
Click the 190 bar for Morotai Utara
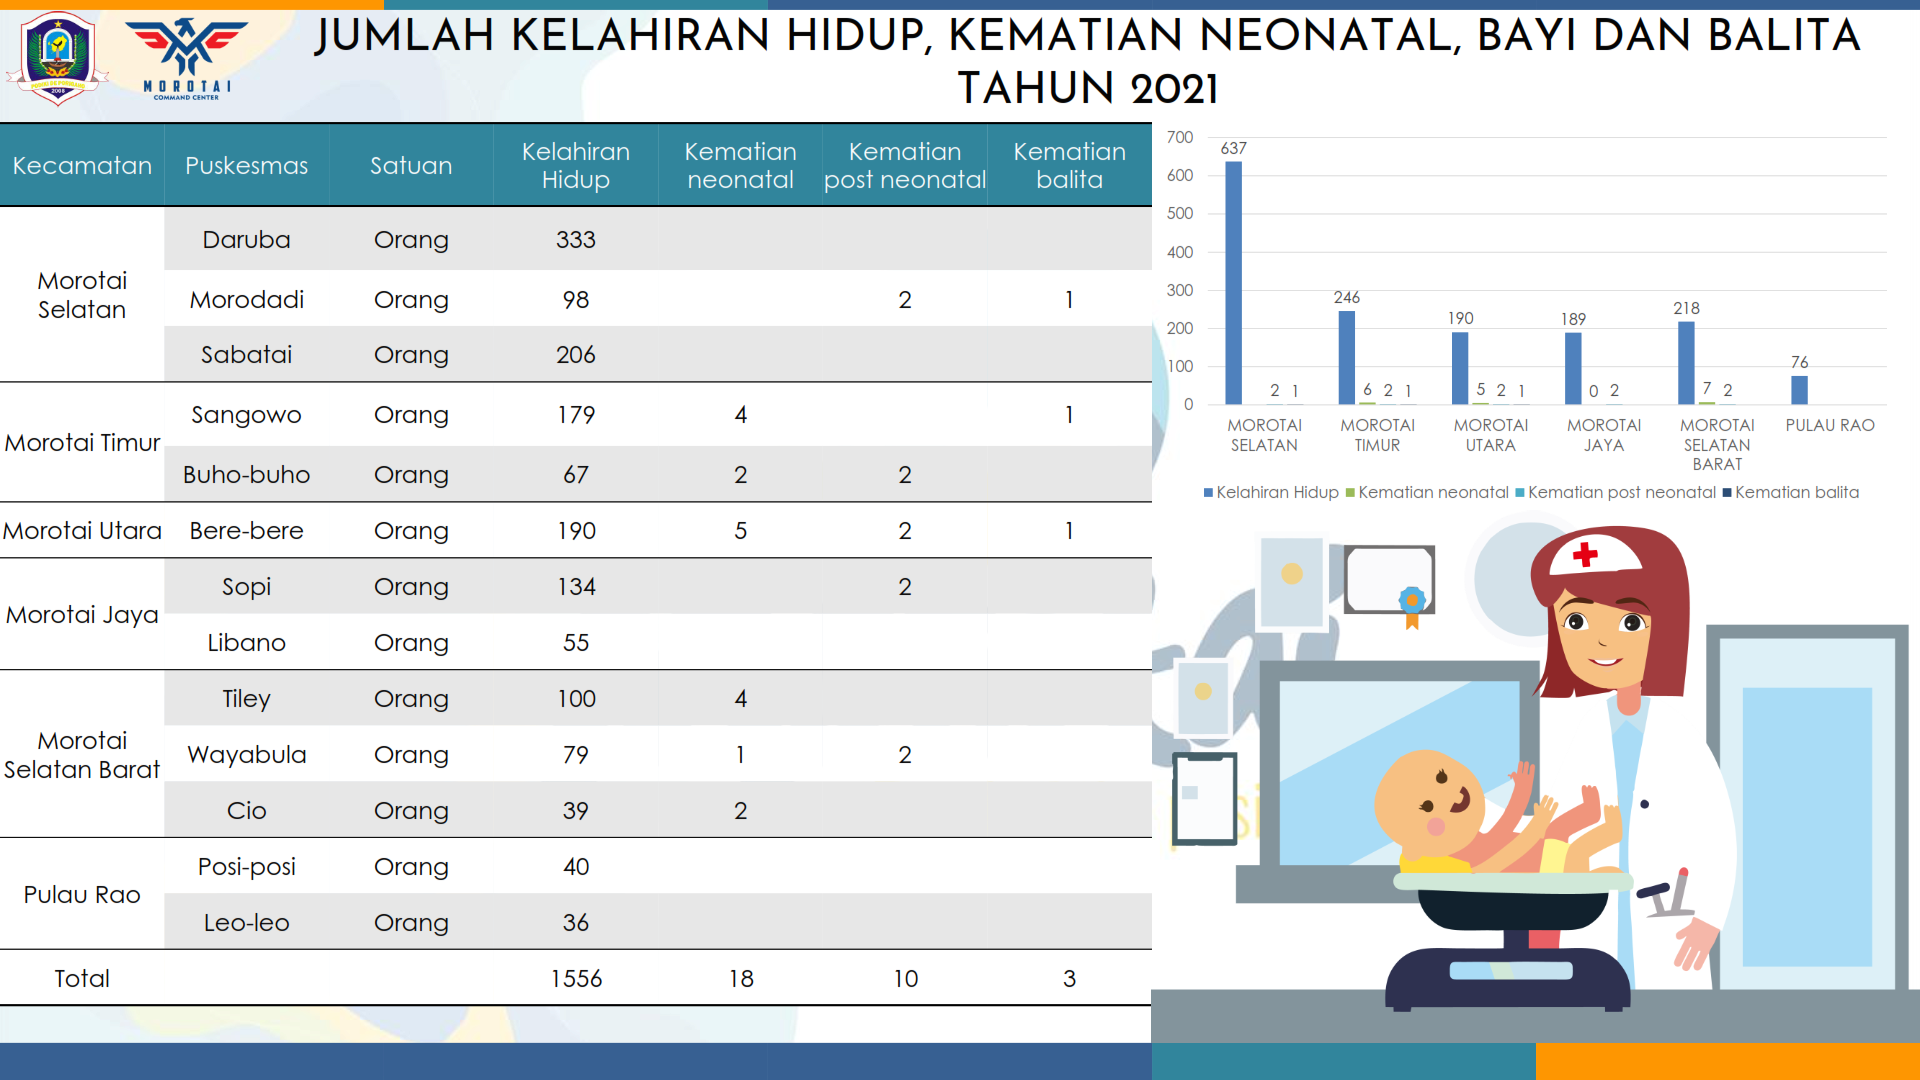[1460, 368]
